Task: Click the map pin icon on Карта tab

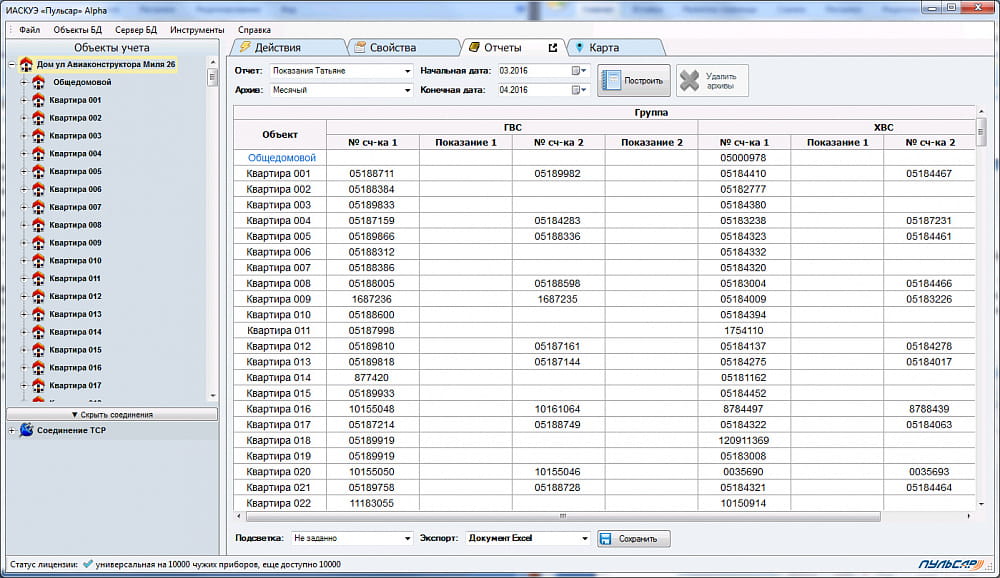Action: tap(579, 47)
